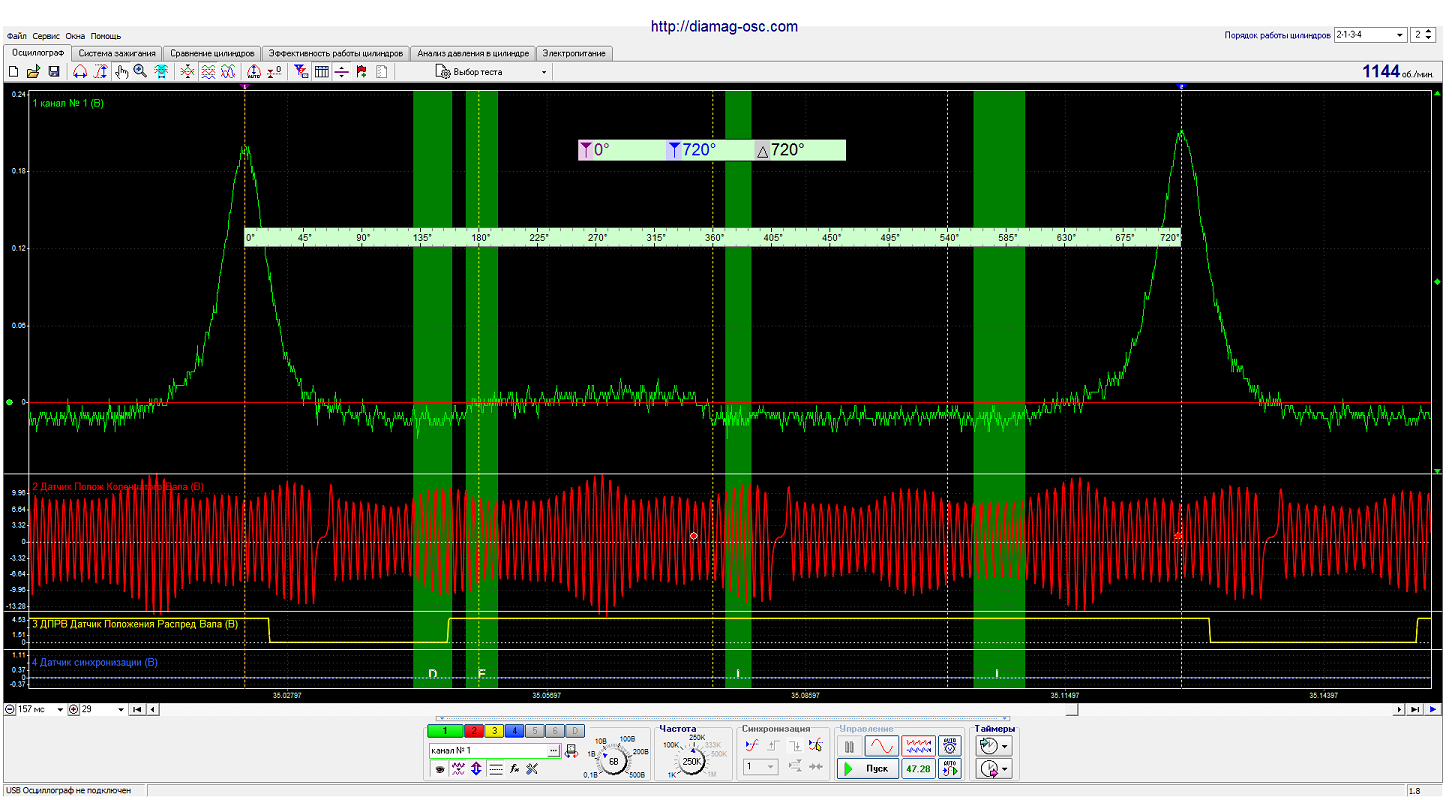Click the notes page toolbar icon
The image size is (1452, 800).
coord(382,71)
